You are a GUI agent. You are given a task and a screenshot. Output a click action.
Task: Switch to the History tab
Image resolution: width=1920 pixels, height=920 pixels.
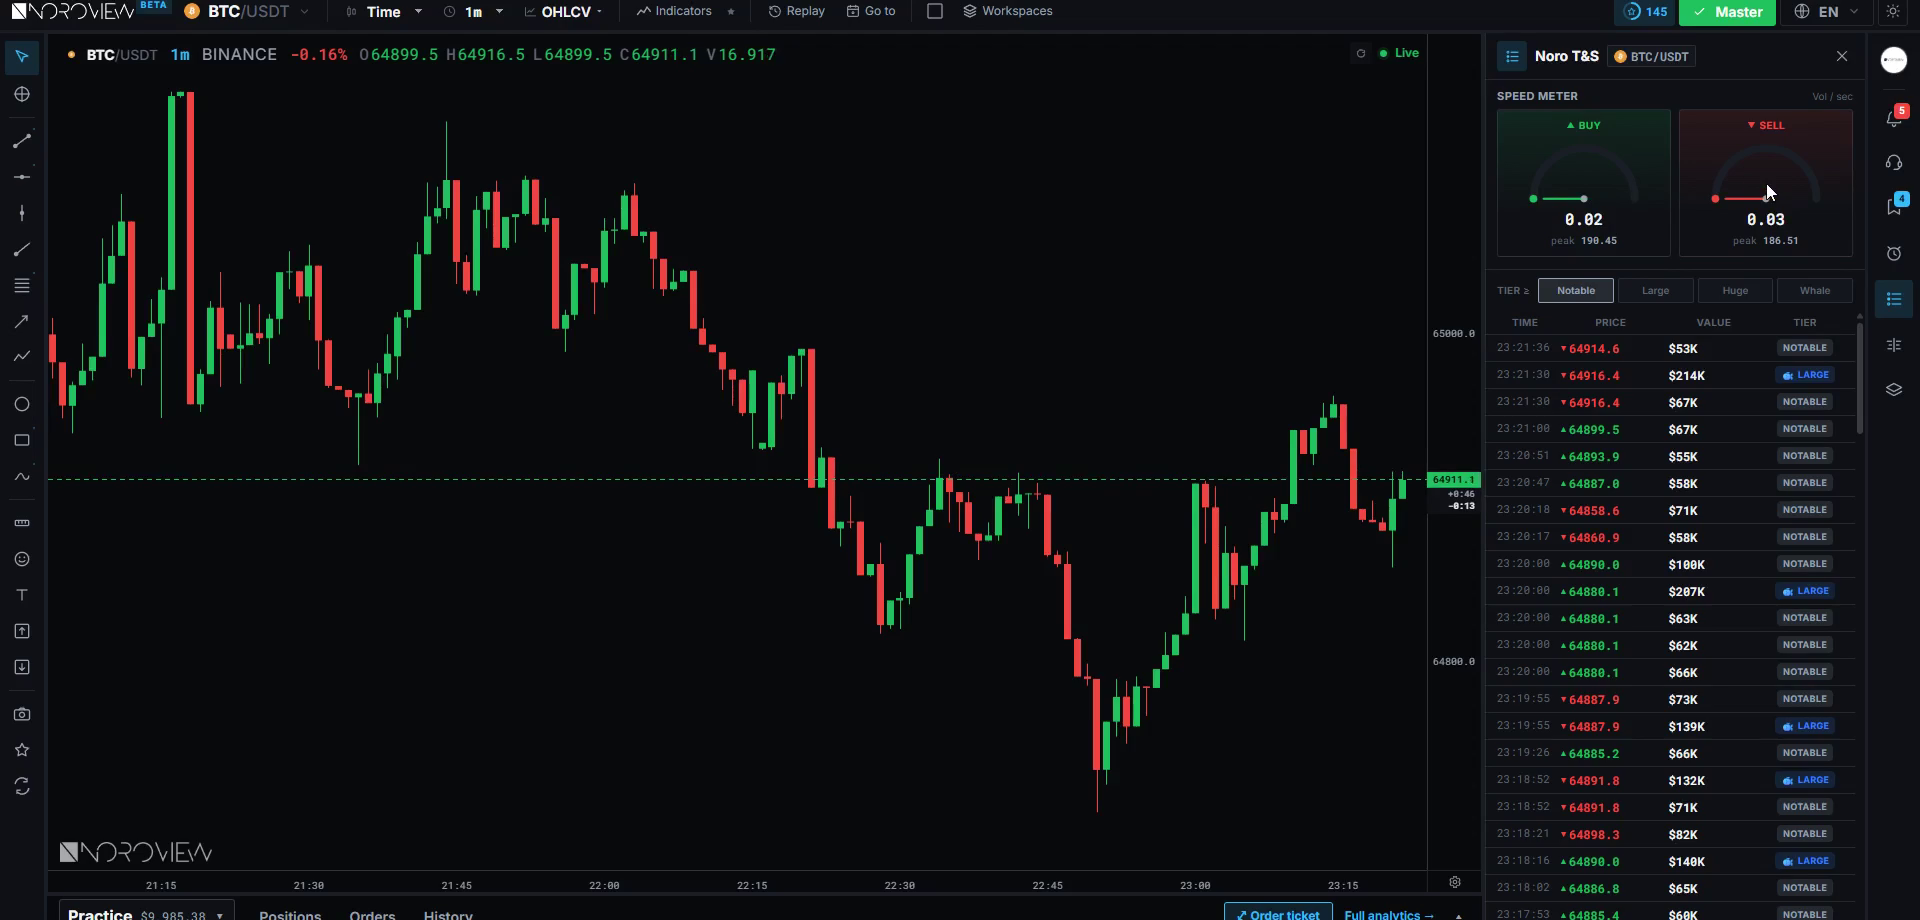(x=448, y=914)
